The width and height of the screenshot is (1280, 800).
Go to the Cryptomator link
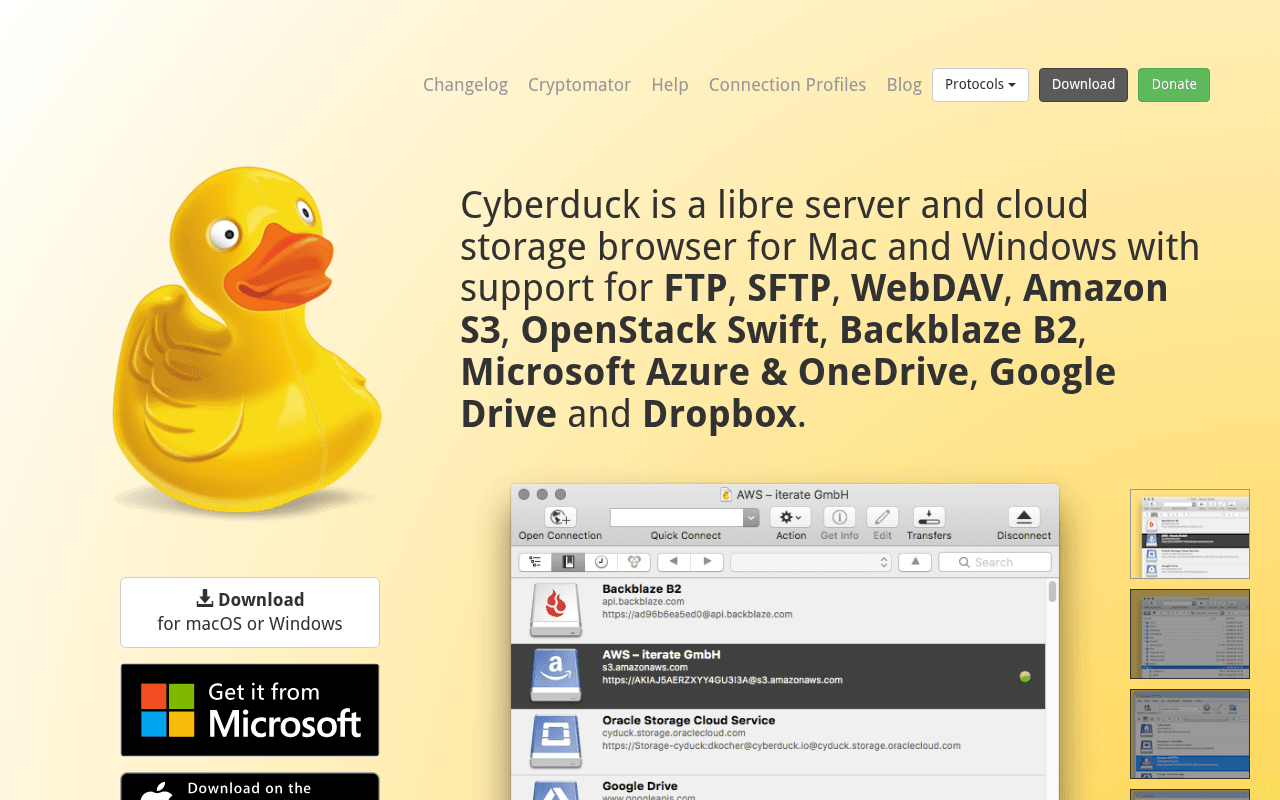pyautogui.click(x=579, y=85)
